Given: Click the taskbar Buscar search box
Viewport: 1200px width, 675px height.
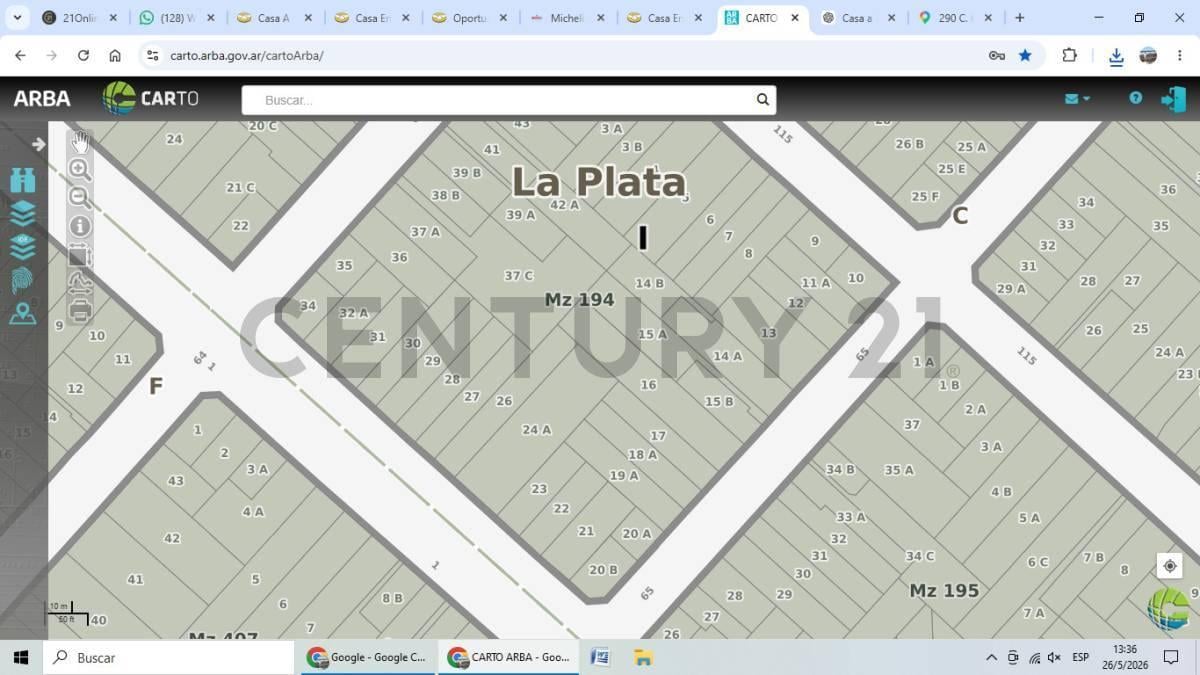Looking at the screenshot, I should tap(168, 657).
